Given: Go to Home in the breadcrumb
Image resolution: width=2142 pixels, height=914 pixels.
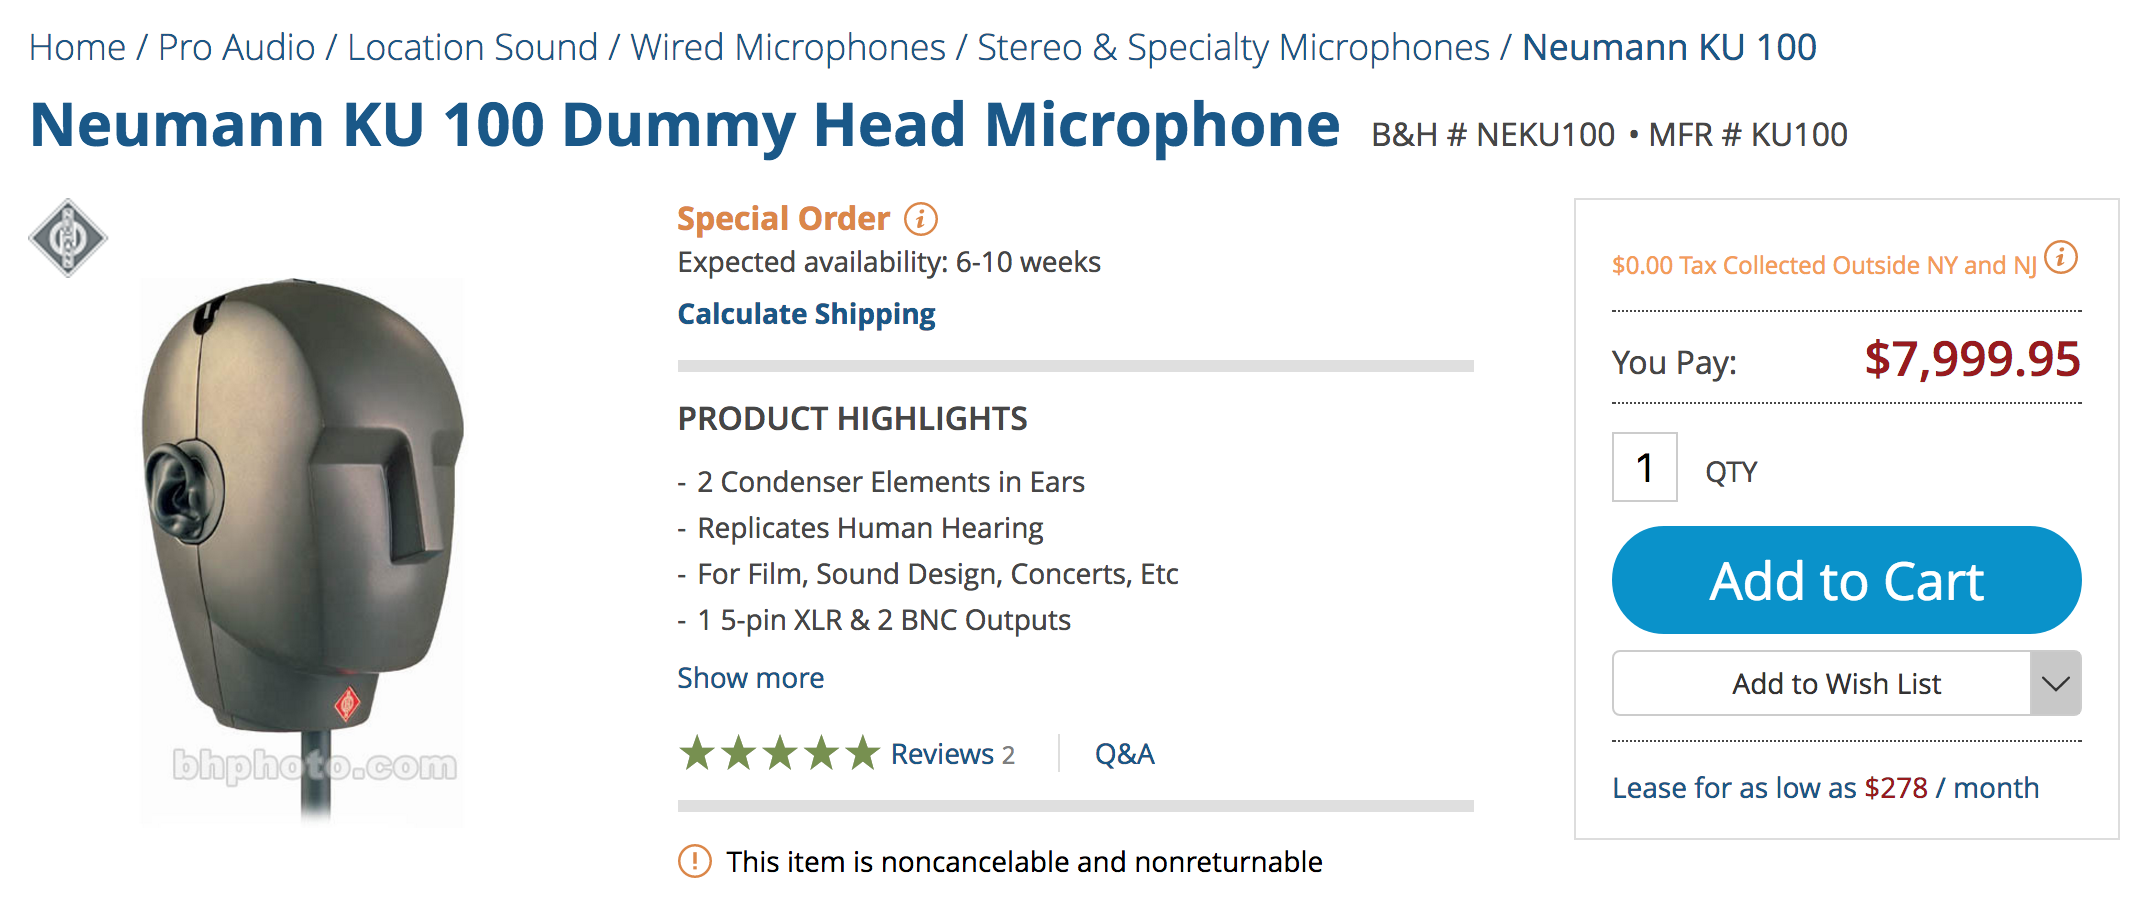Looking at the screenshot, I should (x=77, y=47).
